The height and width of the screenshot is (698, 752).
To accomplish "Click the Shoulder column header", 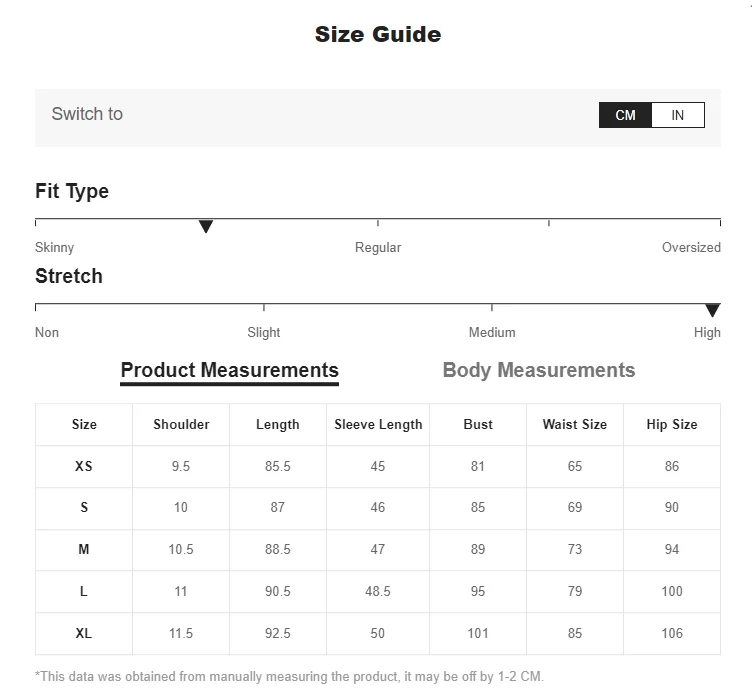I will [181, 424].
